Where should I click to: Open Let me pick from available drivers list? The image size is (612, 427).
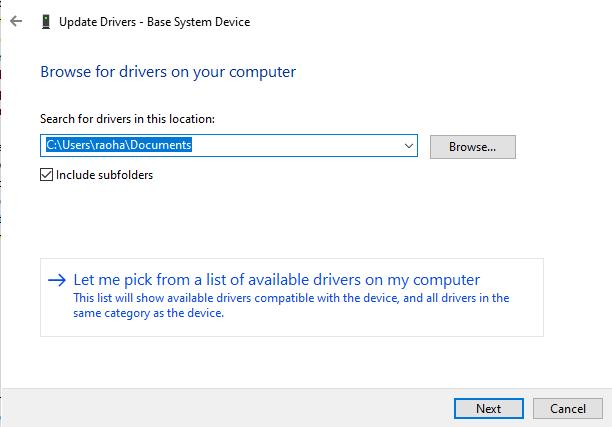tap(277, 280)
